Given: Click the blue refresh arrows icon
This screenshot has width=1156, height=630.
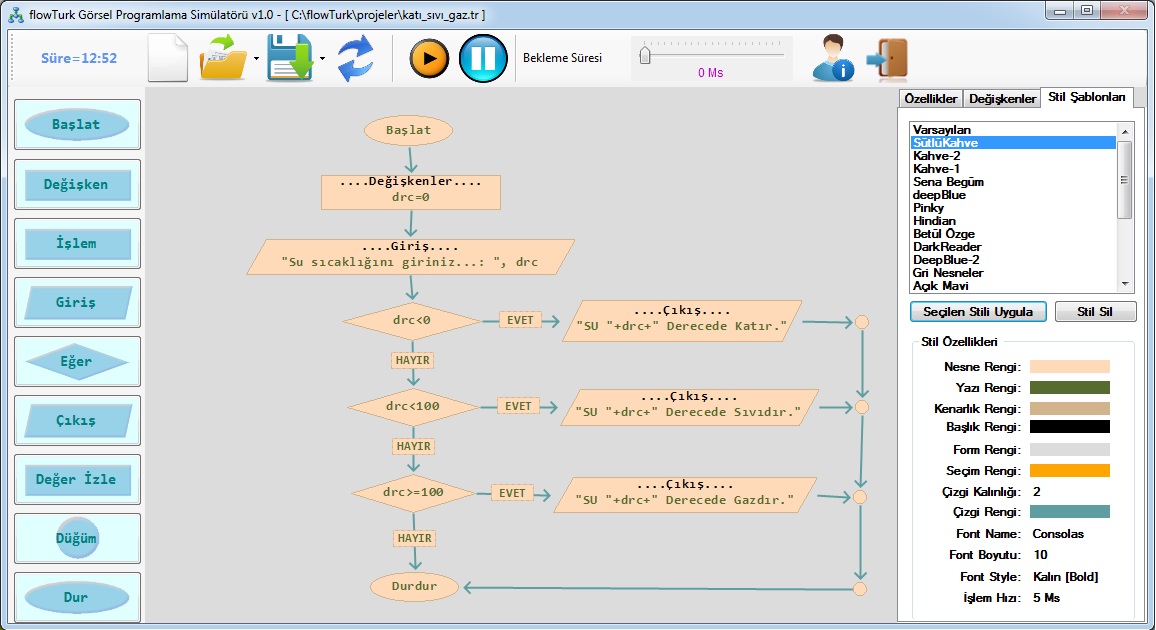Looking at the screenshot, I should [355, 58].
